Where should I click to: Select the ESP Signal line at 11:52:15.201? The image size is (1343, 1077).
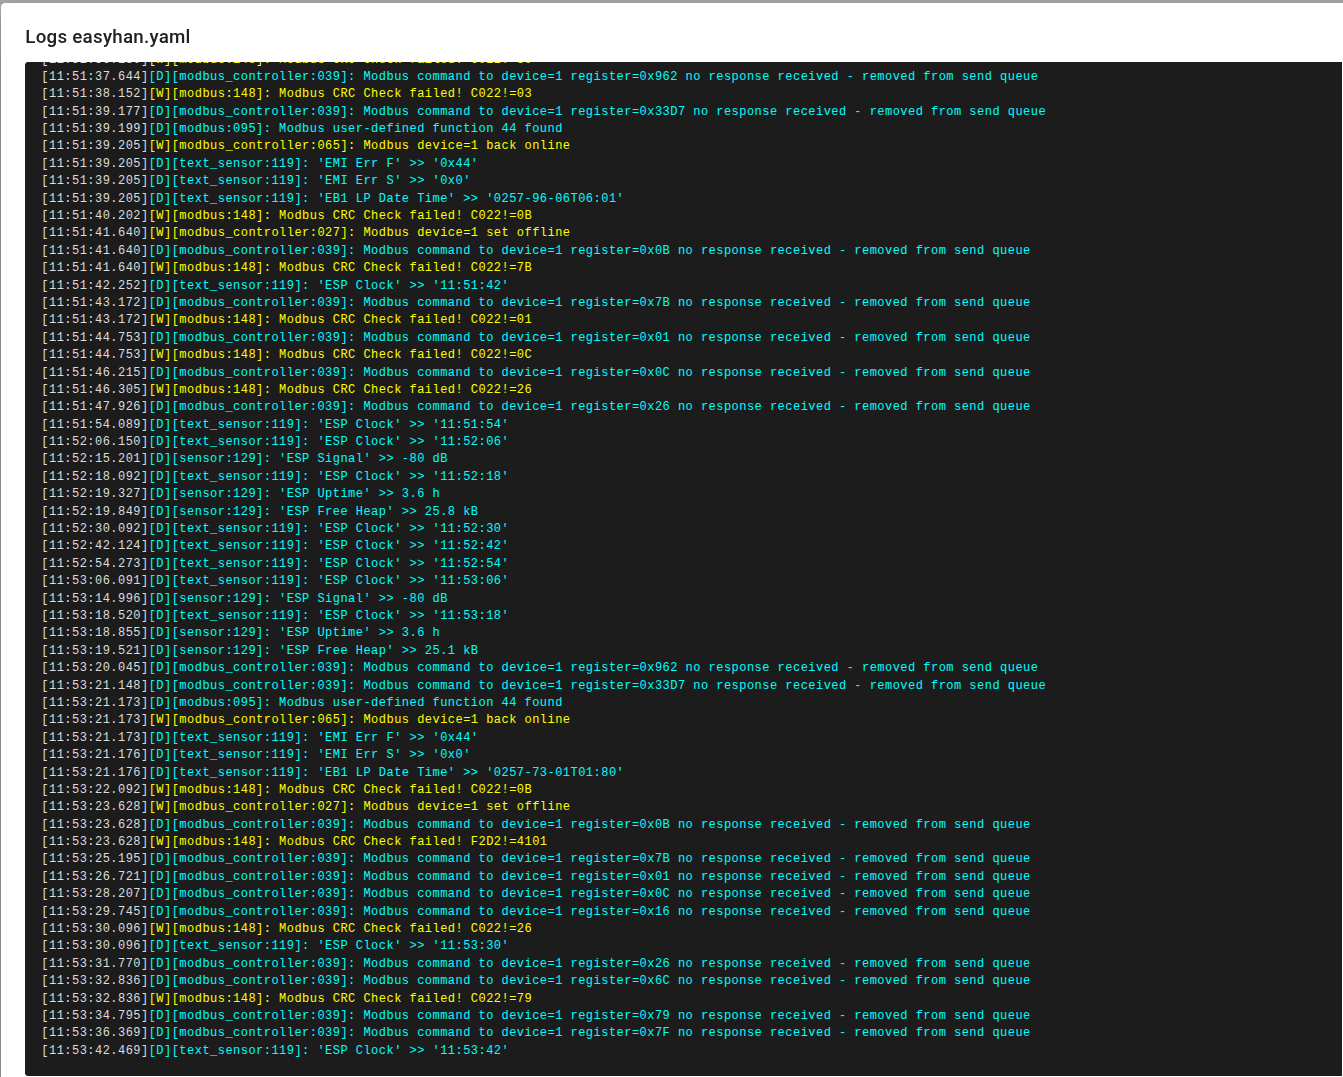pyautogui.click(x=245, y=458)
